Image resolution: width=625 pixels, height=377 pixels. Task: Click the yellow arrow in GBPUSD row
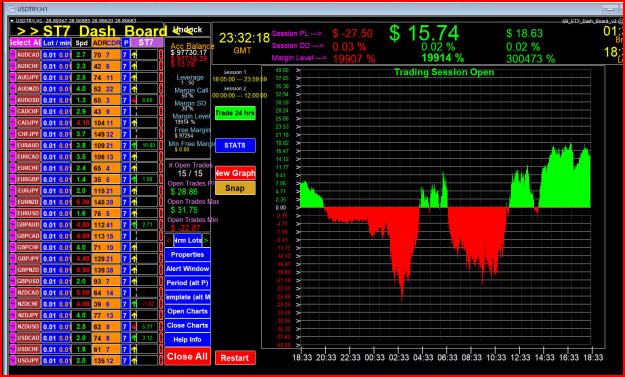(134, 281)
